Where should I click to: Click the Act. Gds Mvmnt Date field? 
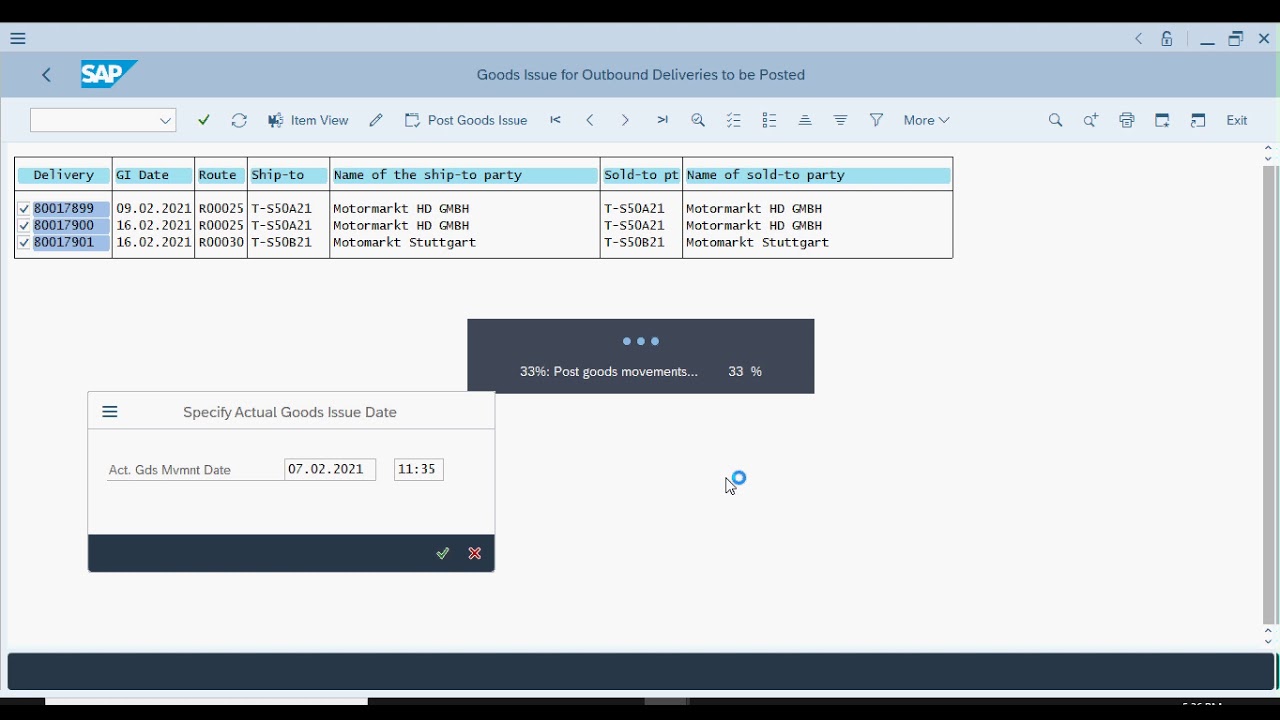pos(330,470)
